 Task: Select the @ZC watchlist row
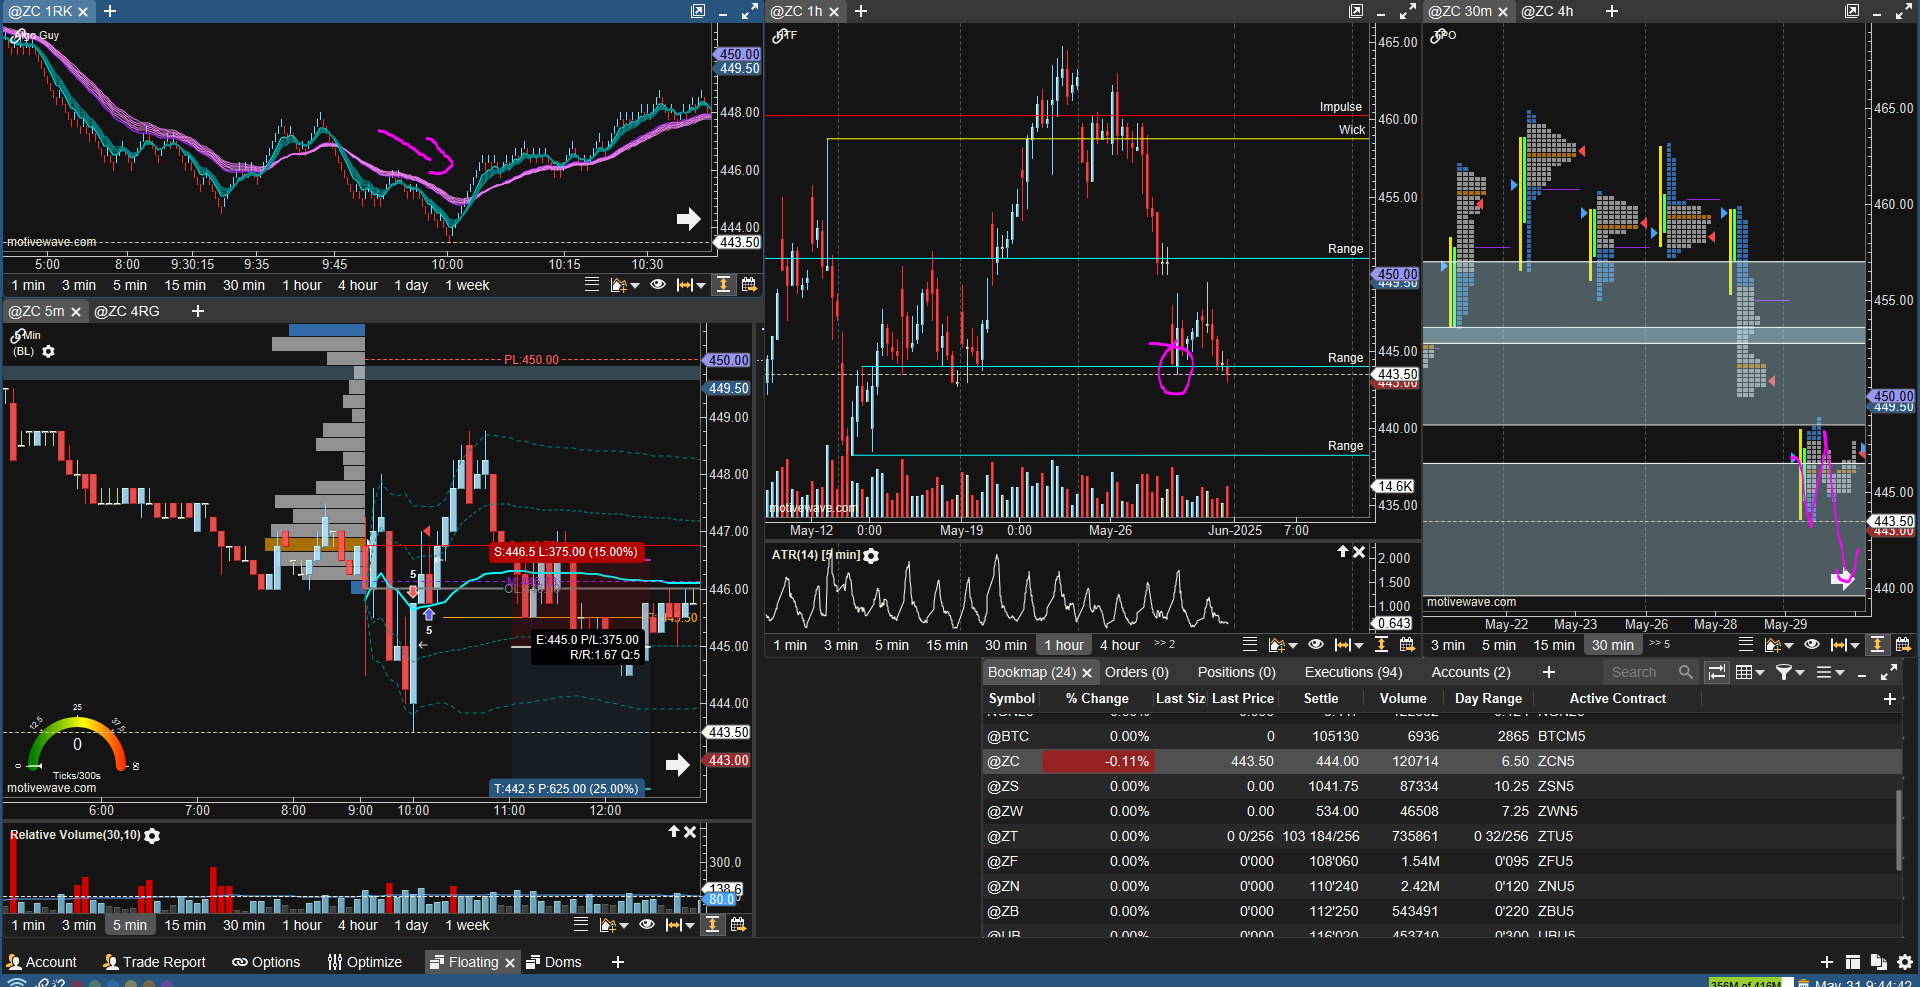tap(1442, 761)
